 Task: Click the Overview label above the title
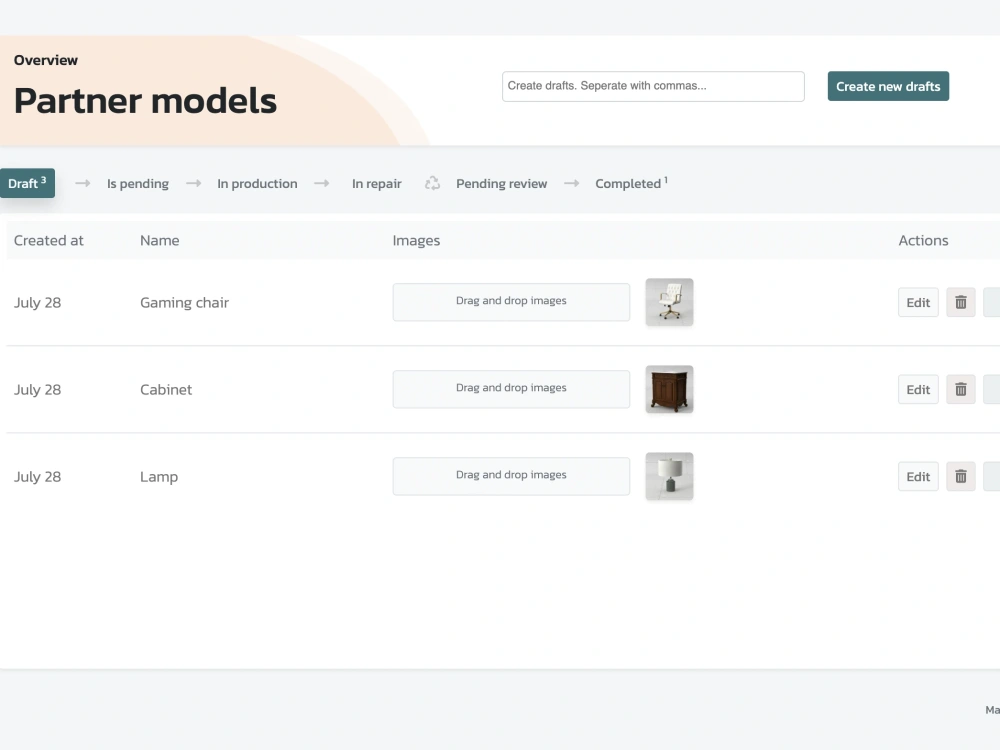pos(46,60)
